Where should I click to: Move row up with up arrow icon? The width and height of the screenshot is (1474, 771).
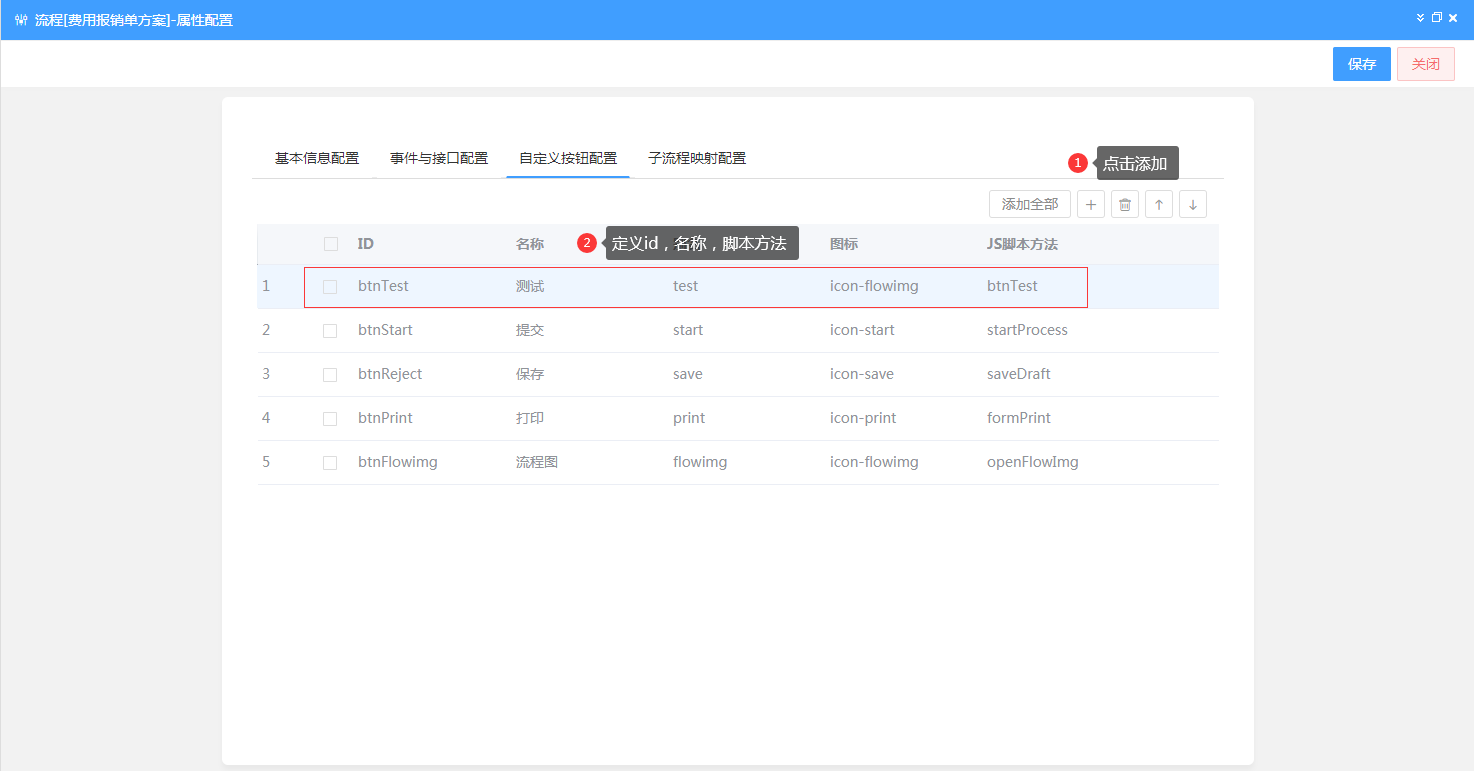click(x=1159, y=204)
